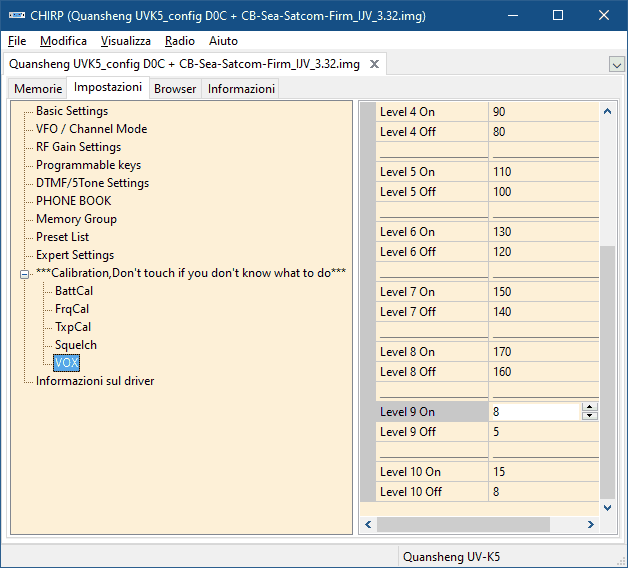Screen dimensions: 628x568
Task: Decrease the Level 9 On value
Action: pyautogui.click(x=589, y=416)
